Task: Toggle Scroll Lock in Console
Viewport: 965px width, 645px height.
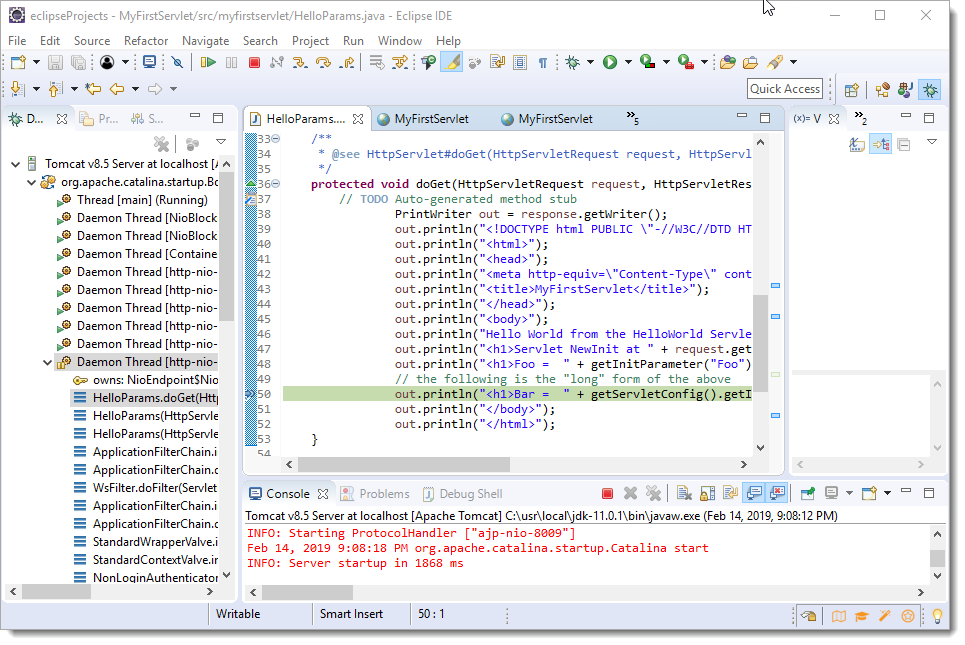Action: 708,494
